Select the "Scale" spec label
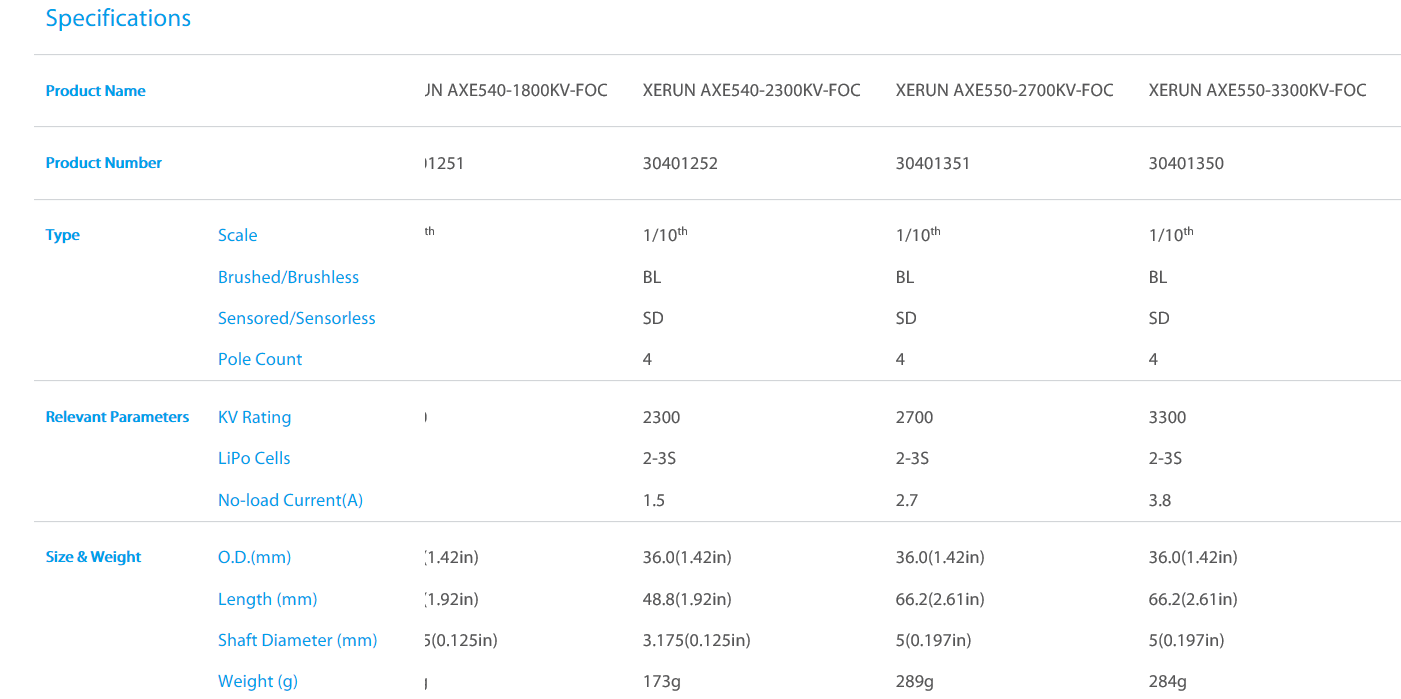1401x699 pixels. click(x=238, y=235)
